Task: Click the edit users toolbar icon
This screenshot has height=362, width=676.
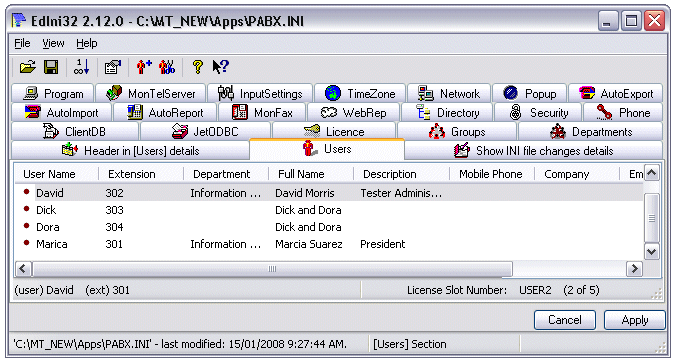Action: [167, 67]
